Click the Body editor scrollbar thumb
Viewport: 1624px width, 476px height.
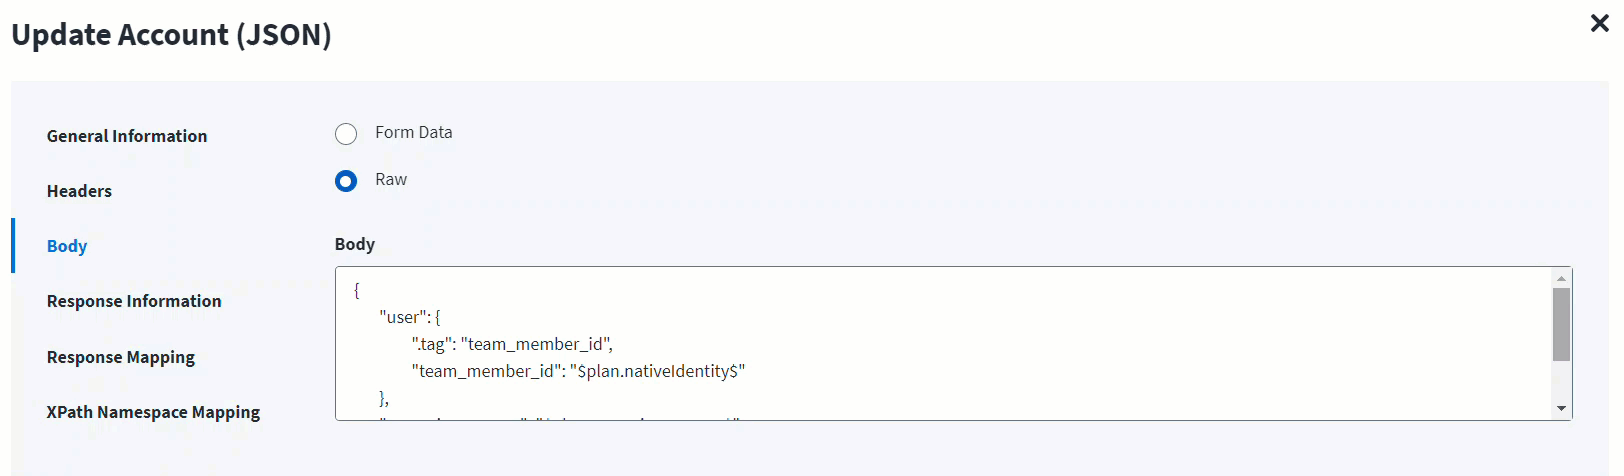pos(1561,324)
